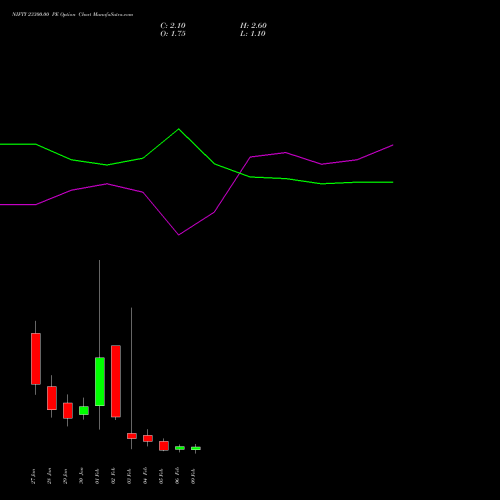Image resolution: width=500 pixels, height=500 pixels.
Task: Select the open value O: 1.75
Action: (173, 34)
